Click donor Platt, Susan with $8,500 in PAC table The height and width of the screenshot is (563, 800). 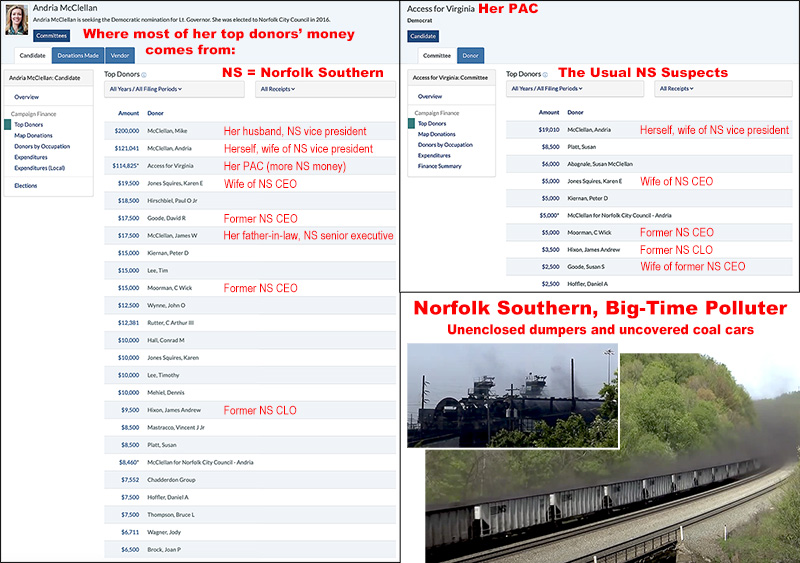[x=582, y=146]
